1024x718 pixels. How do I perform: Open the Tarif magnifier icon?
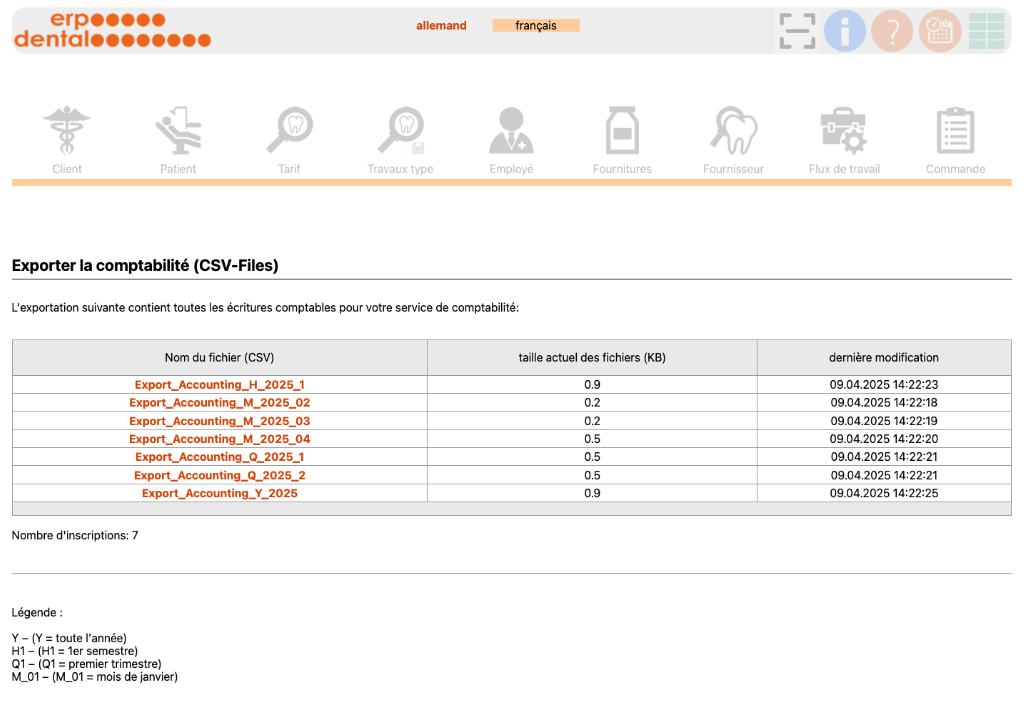point(289,130)
